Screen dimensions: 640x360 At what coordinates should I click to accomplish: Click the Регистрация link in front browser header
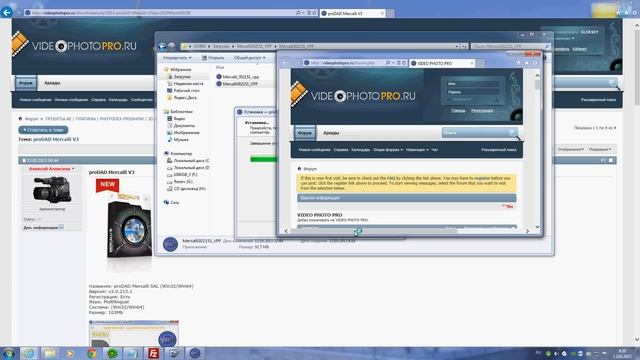482,110
